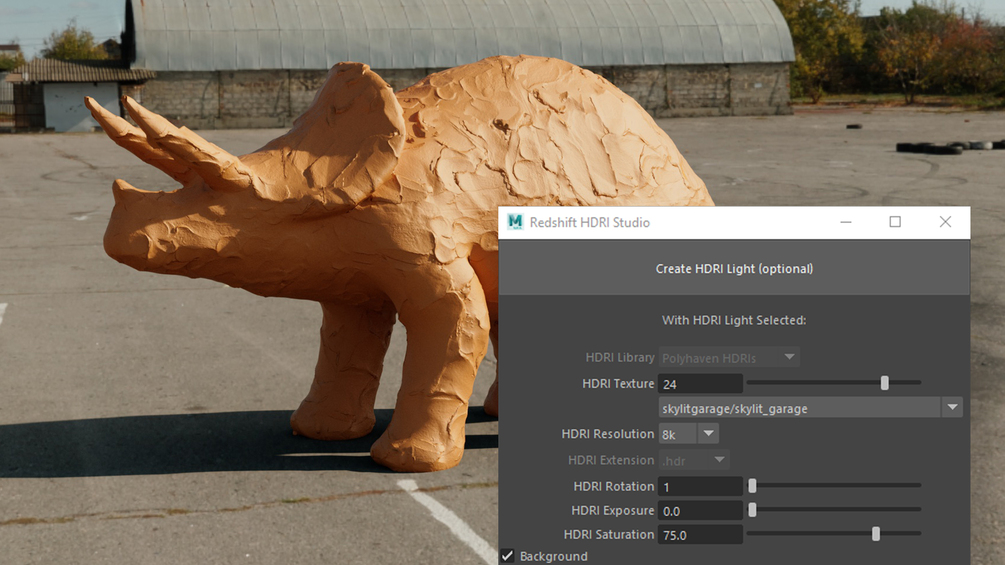Click the HDRI Texture number field

tap(700, 384)
